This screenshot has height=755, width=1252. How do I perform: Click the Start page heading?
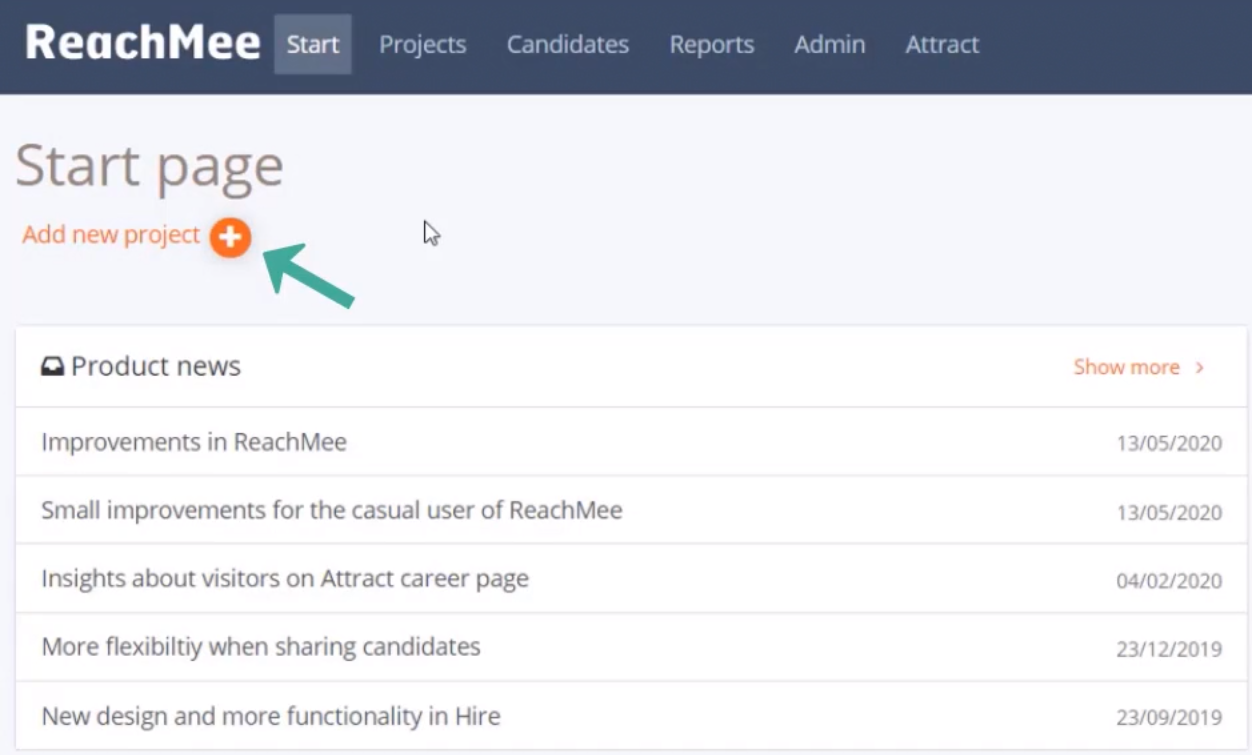pyautogui.click(x=150, y=166)
